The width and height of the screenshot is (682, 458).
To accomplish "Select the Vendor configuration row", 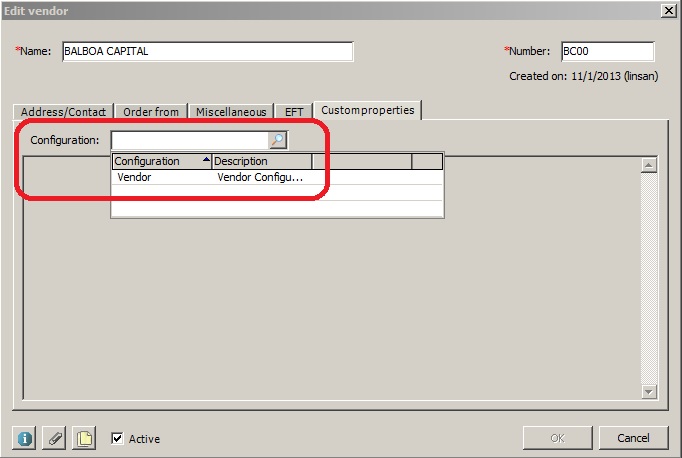I will point(277,177).
